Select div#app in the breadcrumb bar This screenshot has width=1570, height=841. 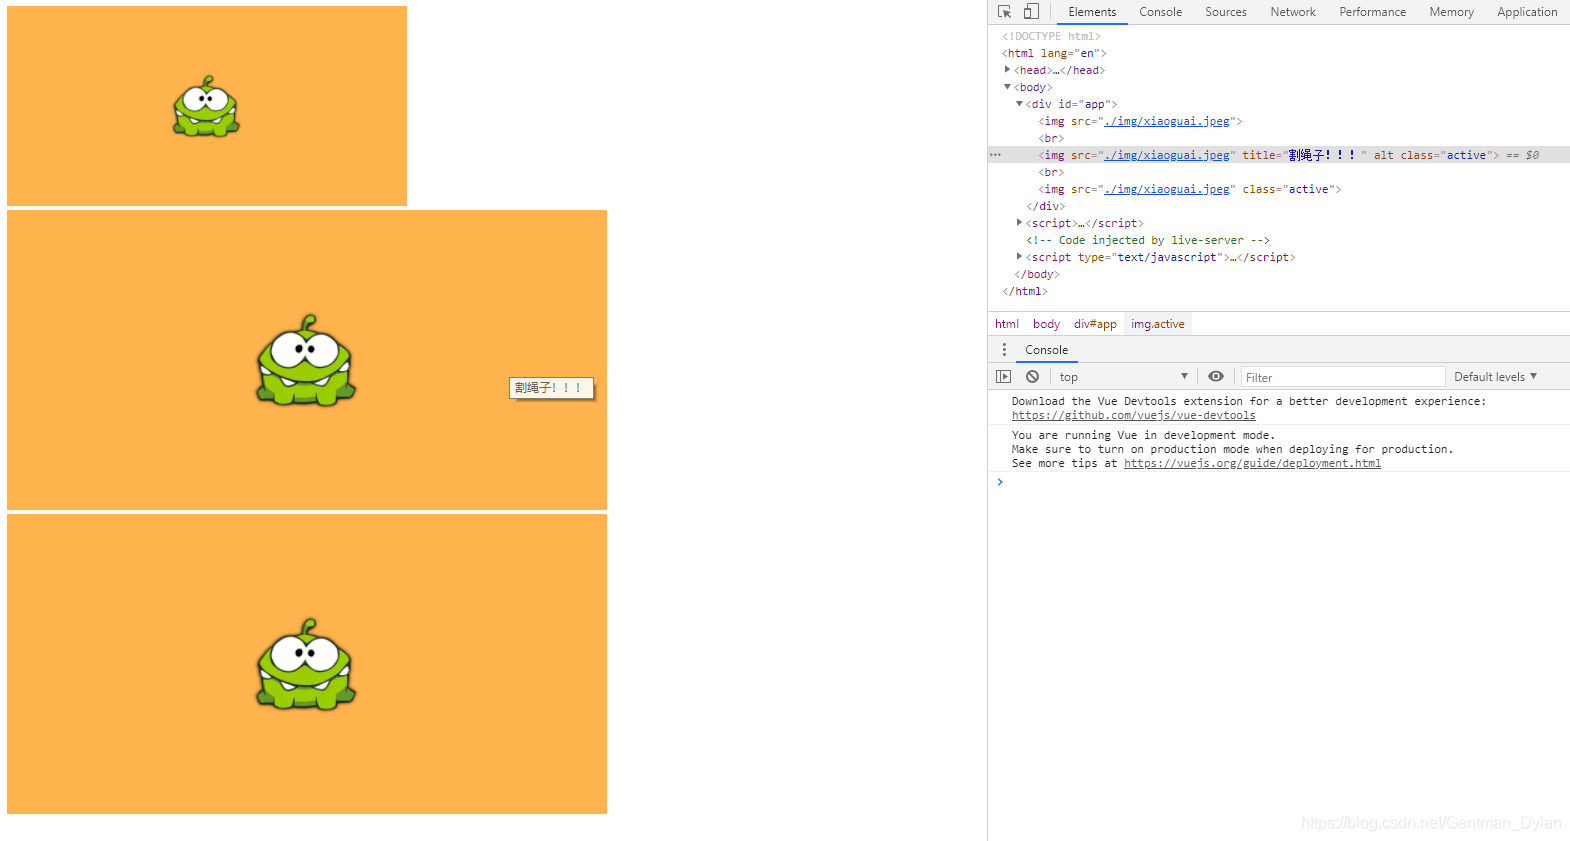[1095, 324]
